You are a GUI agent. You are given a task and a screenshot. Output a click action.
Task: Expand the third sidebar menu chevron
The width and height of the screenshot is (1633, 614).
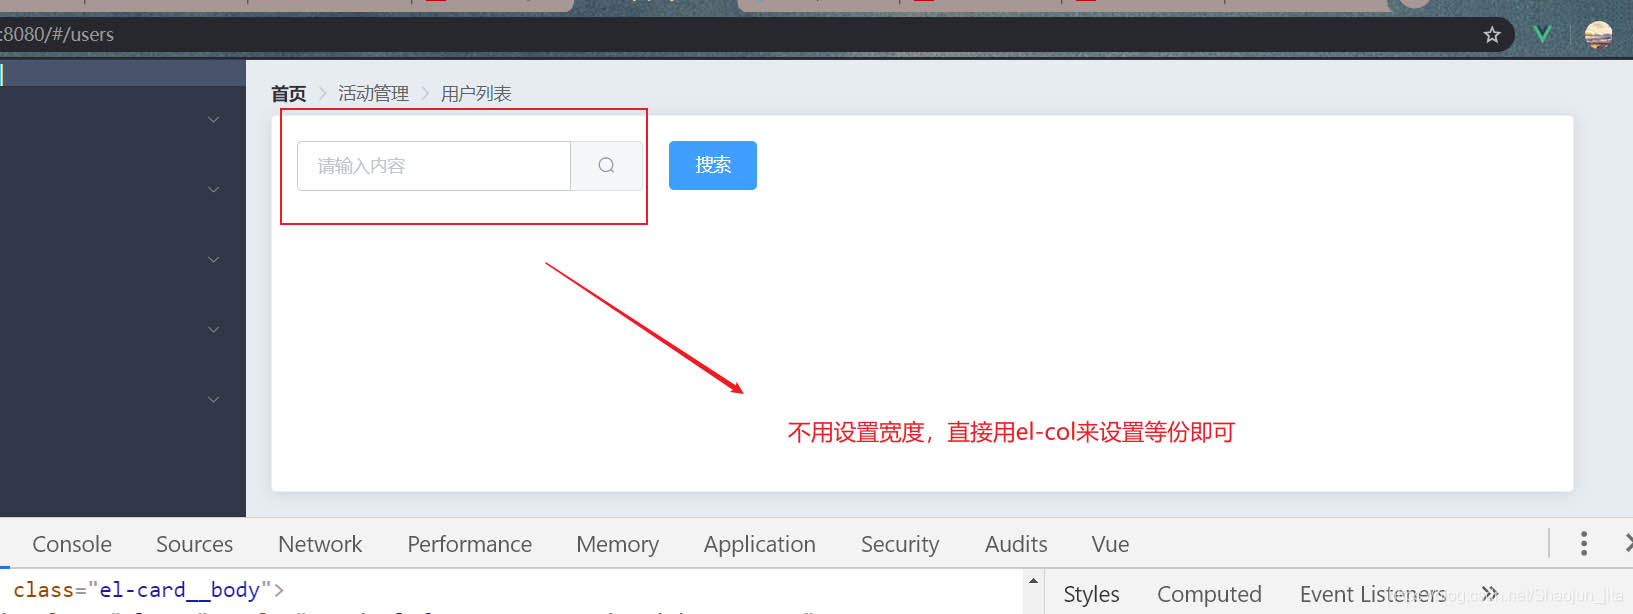click(x=213, y=260)
